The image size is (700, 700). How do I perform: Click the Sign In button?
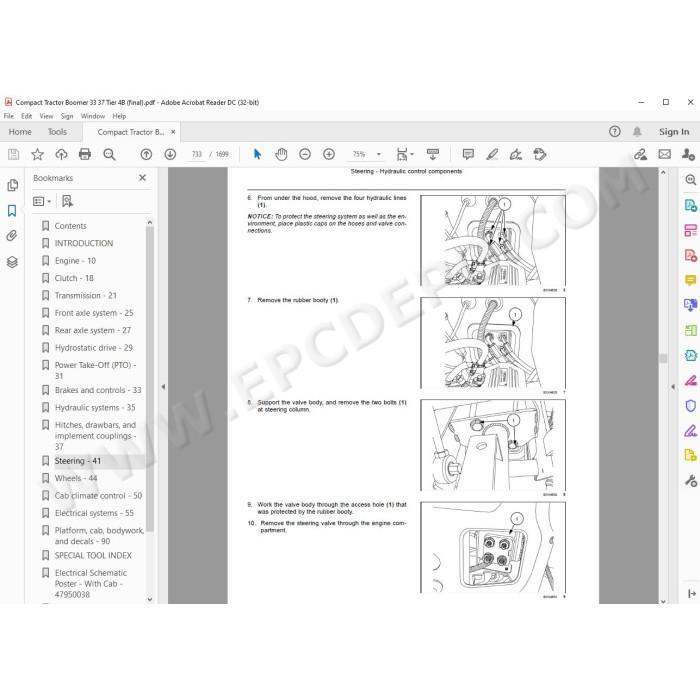point(674,132)
